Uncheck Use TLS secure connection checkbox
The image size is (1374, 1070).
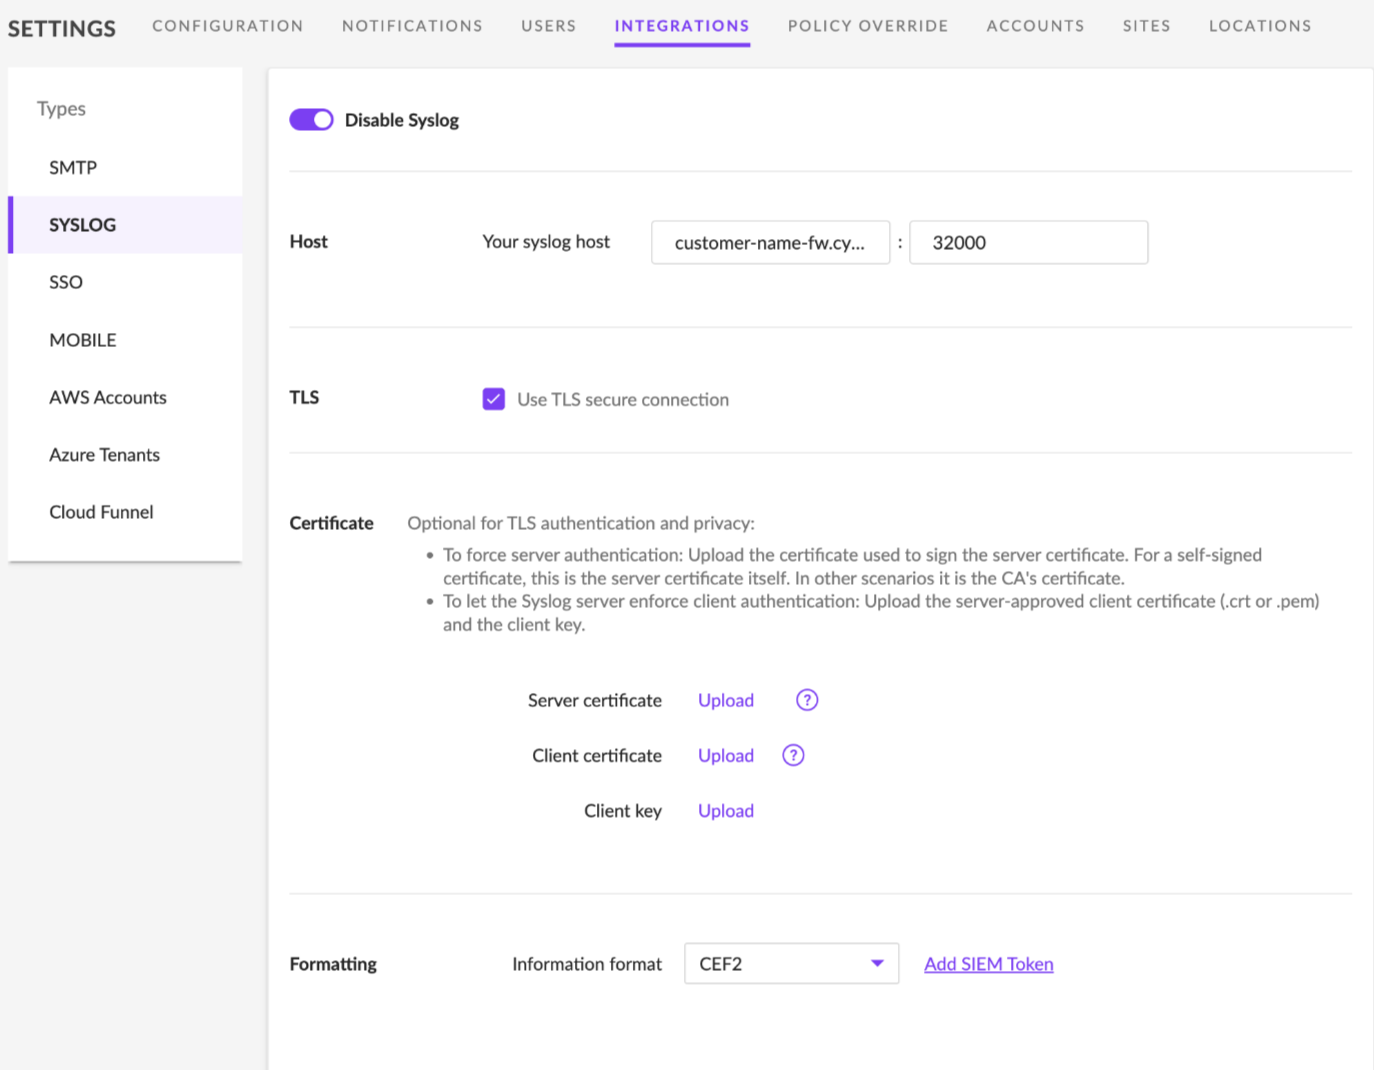pos(494,399)
